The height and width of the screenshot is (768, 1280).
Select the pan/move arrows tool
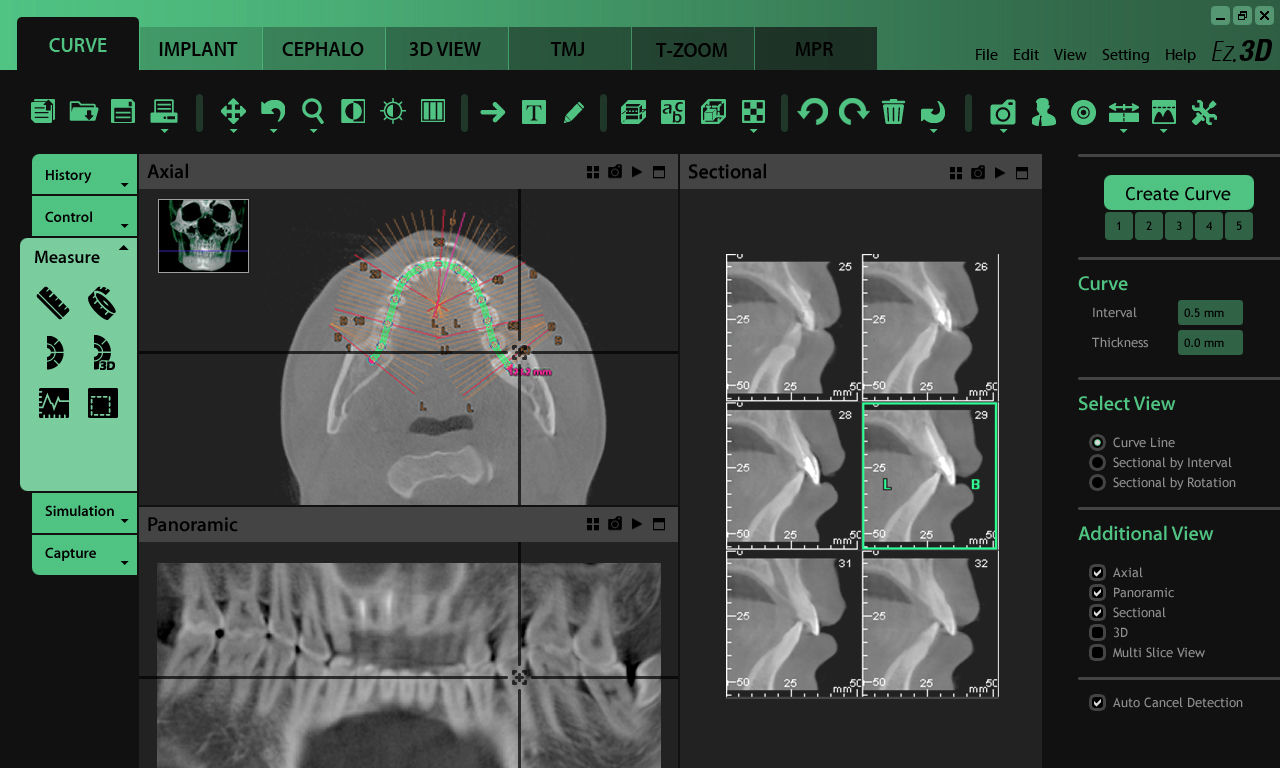click(x=233, y=111)
